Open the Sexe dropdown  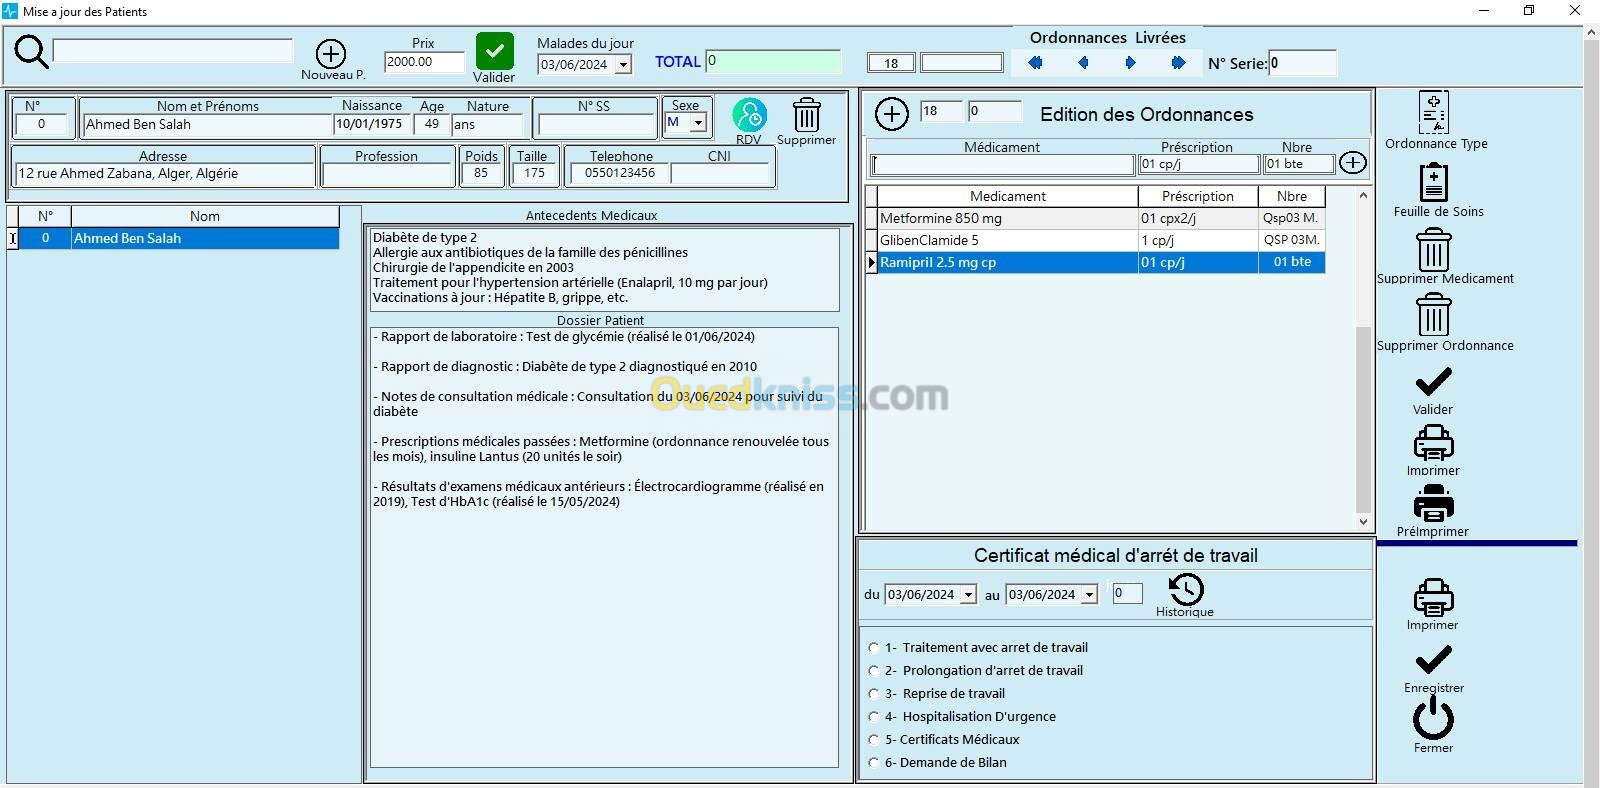pyautogui.click(x=698, y=123)
